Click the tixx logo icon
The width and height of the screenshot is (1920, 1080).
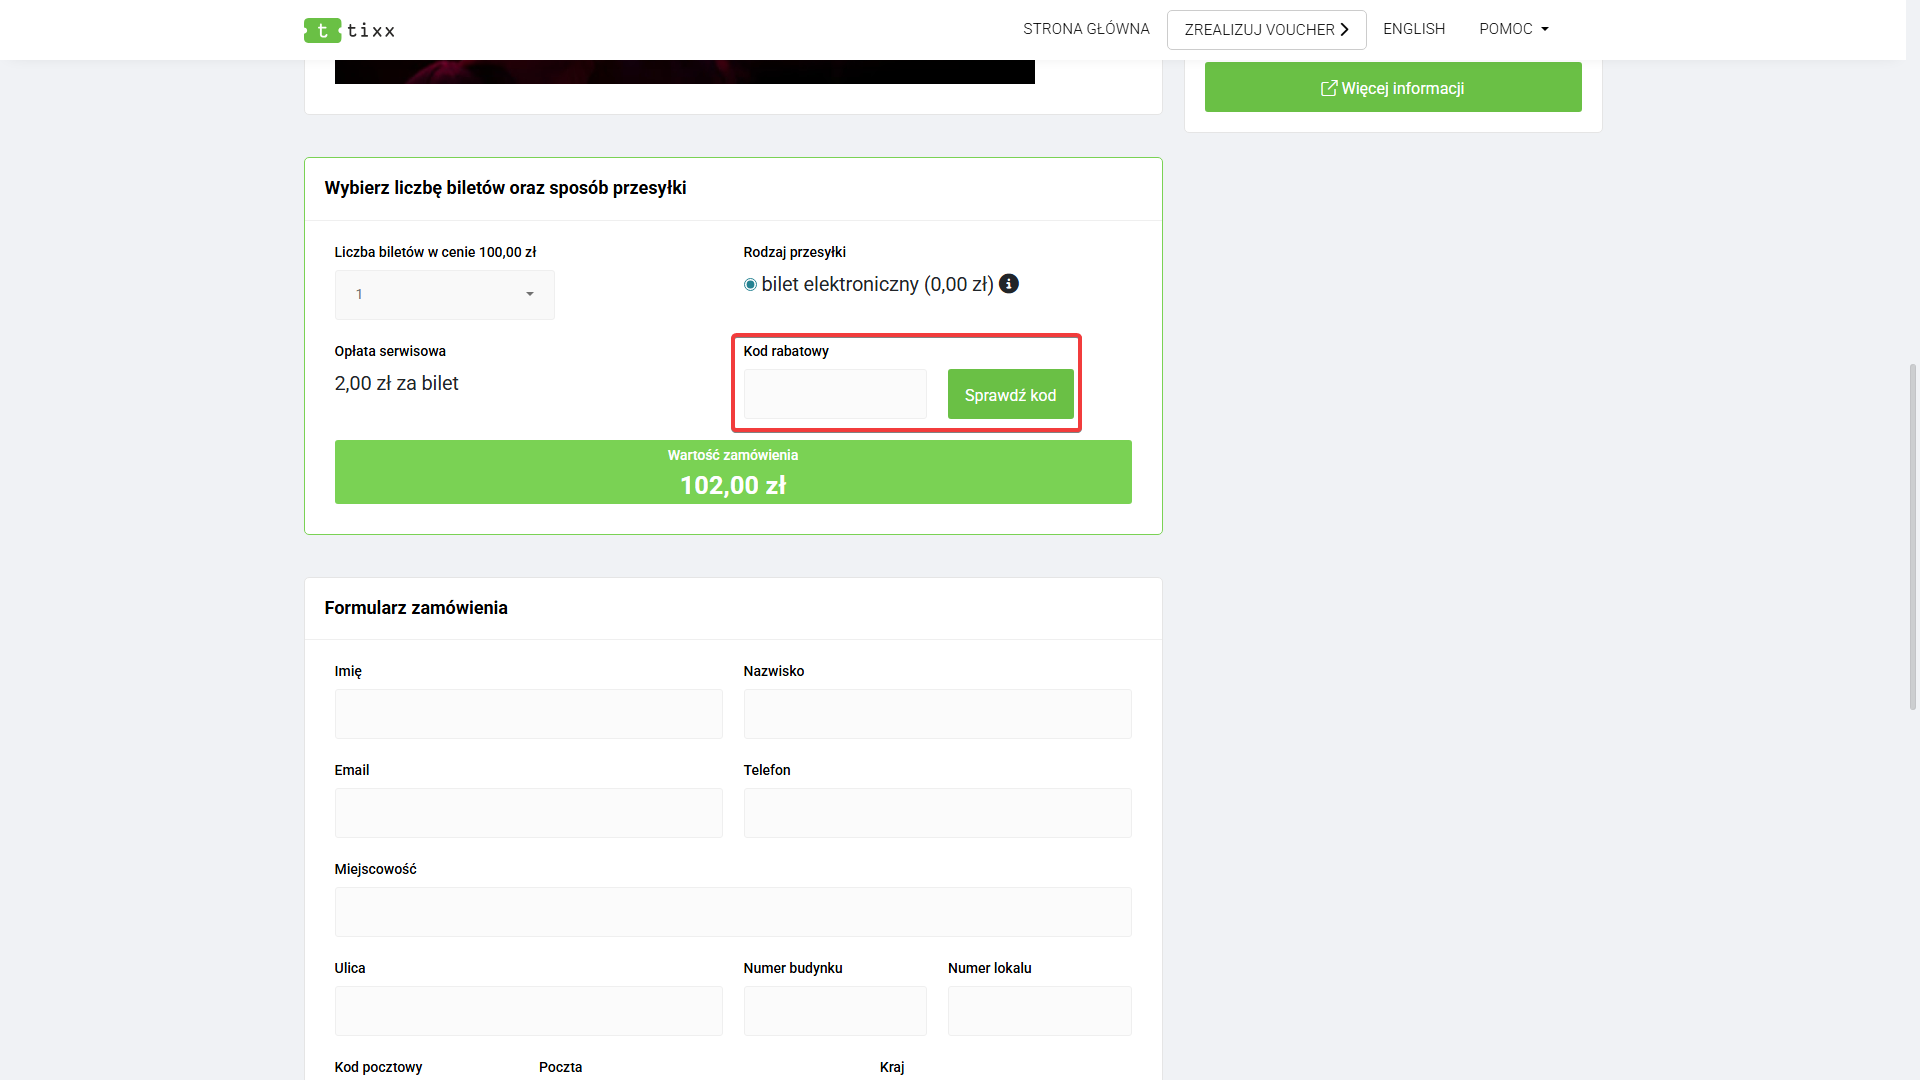tap(322, 30)
